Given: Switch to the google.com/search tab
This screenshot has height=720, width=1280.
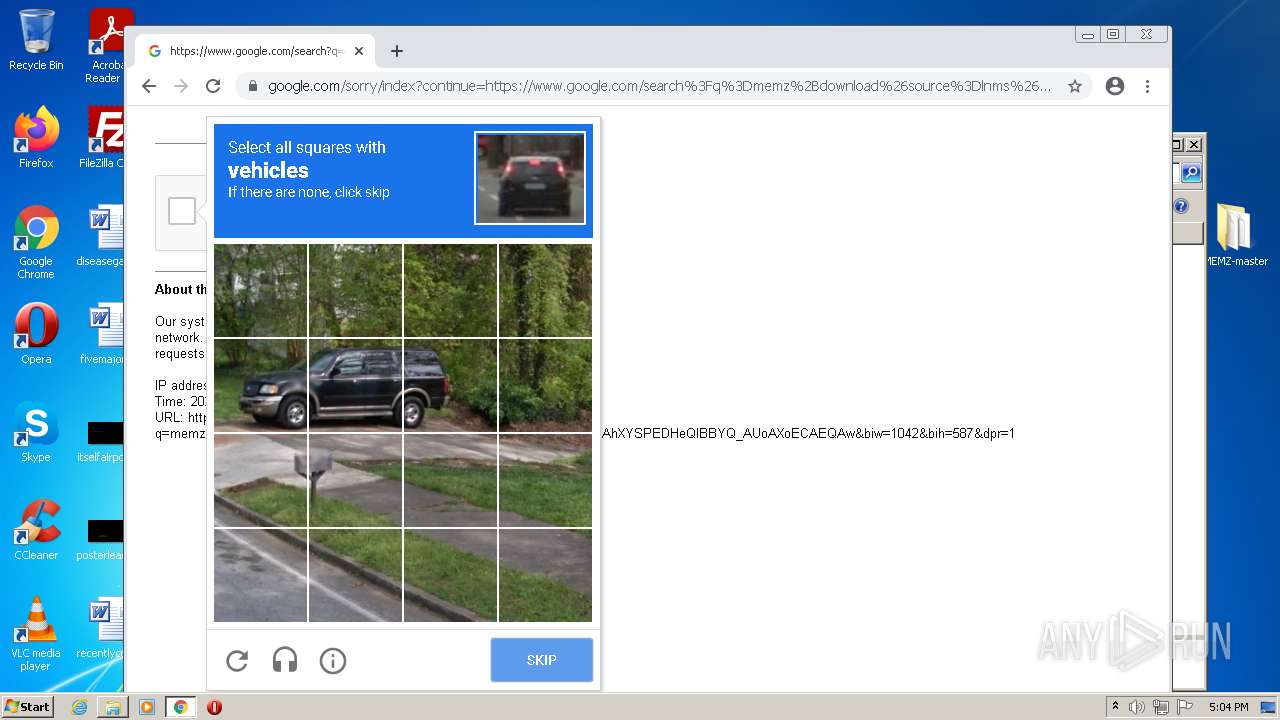Looking at the screenshot, I should pos(254,51).
